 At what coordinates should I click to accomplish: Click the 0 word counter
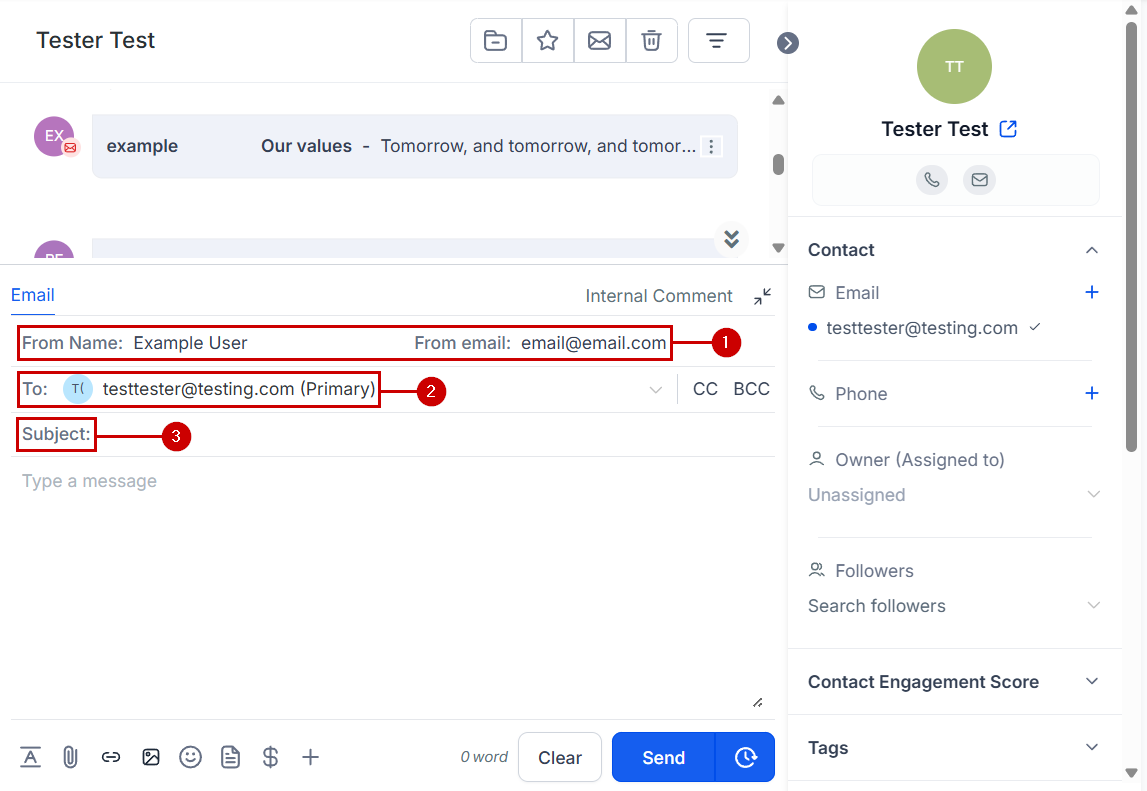pos(484,757)
